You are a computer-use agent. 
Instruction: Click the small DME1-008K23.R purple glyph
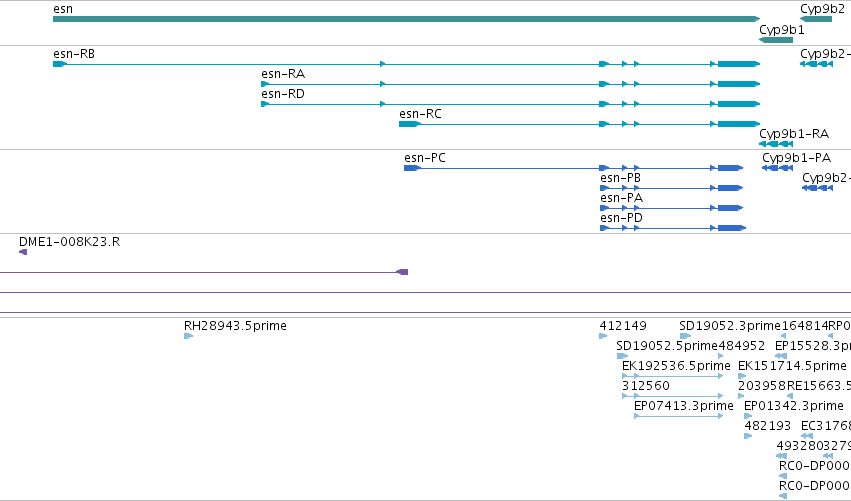(23, 252)
